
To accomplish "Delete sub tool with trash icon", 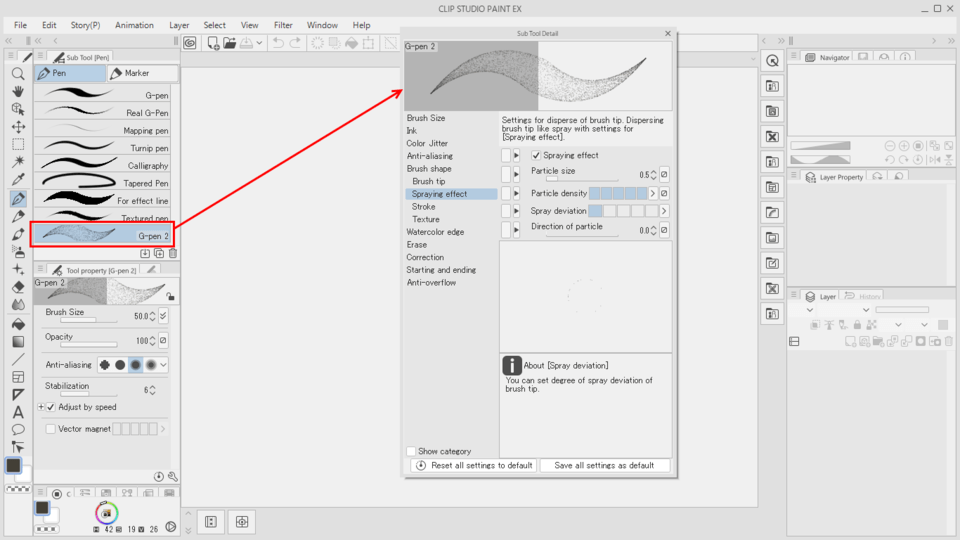I will point(173,253).
